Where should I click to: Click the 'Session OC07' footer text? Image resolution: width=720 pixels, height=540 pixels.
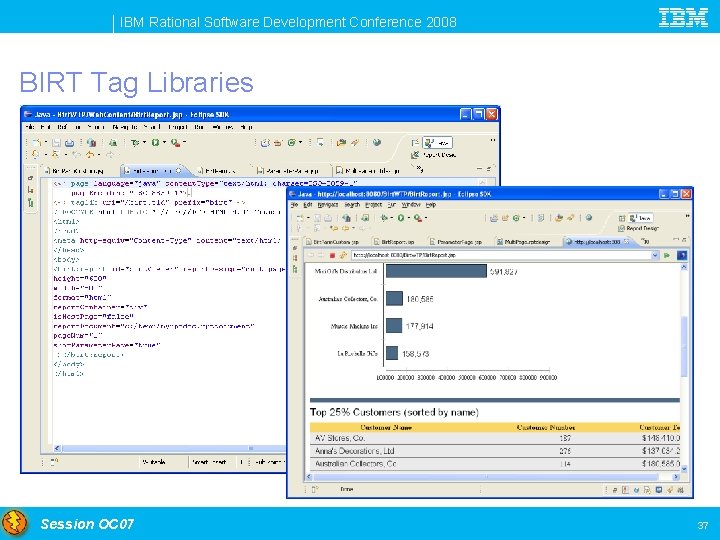87,523
